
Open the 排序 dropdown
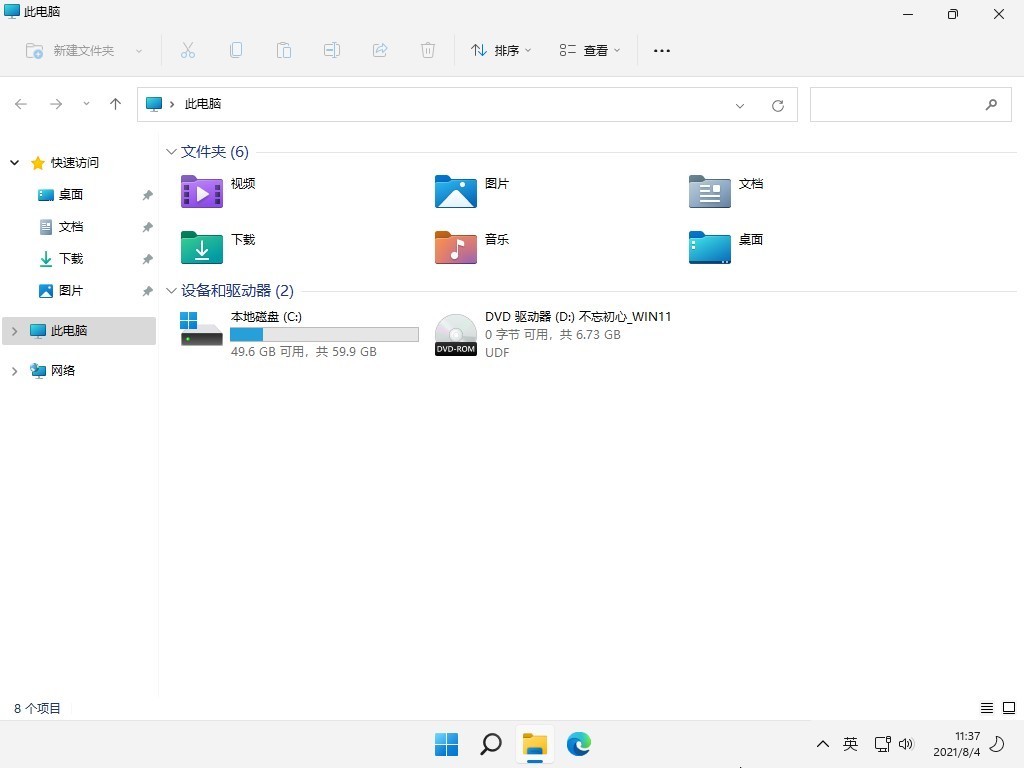pos(501,50)
